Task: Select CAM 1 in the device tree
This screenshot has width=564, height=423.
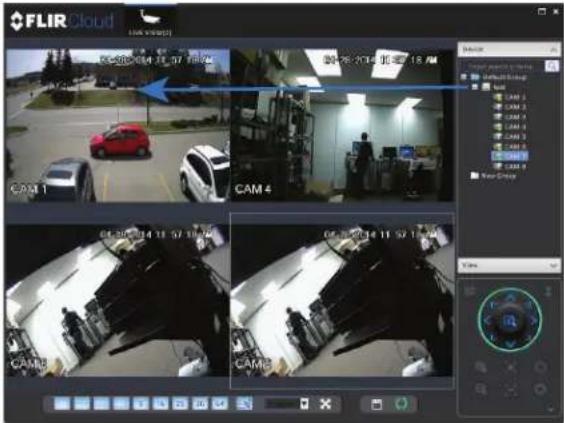Action: (x=510, y=97)
